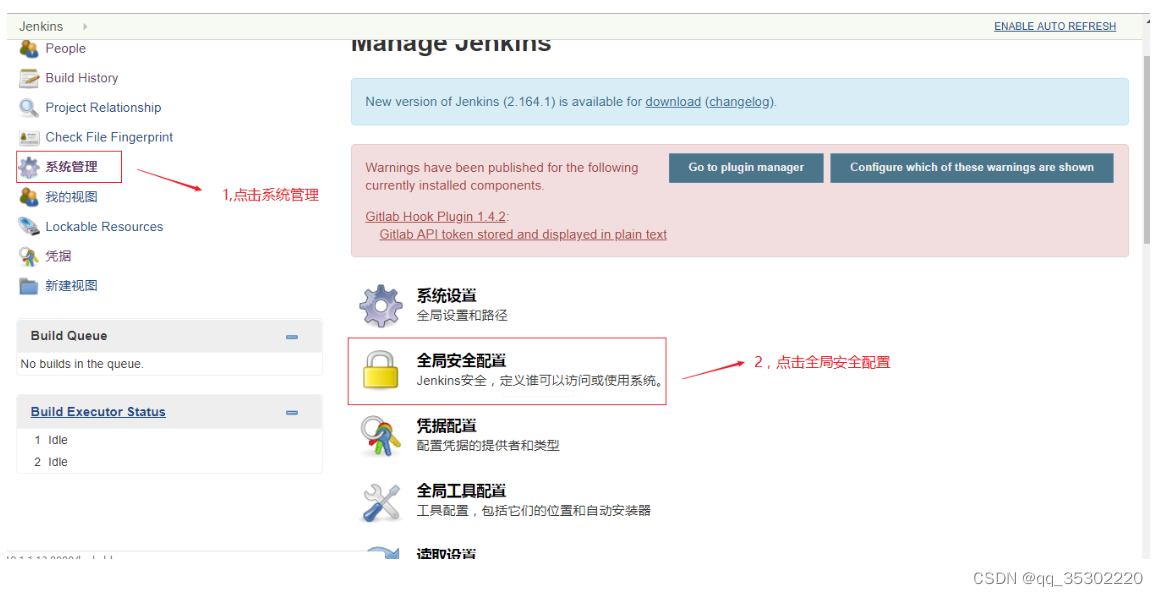Open 全局工具配置 heading link
Image resolution: width=1158 pixels, height=596 pixels.
(x=462, y=490)
